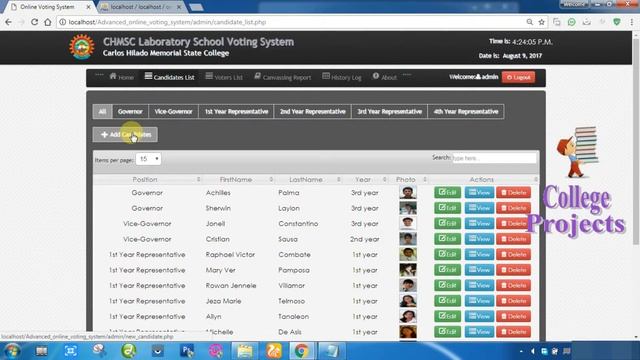Select the 'Constantino' last name cell

coord(298,223)
